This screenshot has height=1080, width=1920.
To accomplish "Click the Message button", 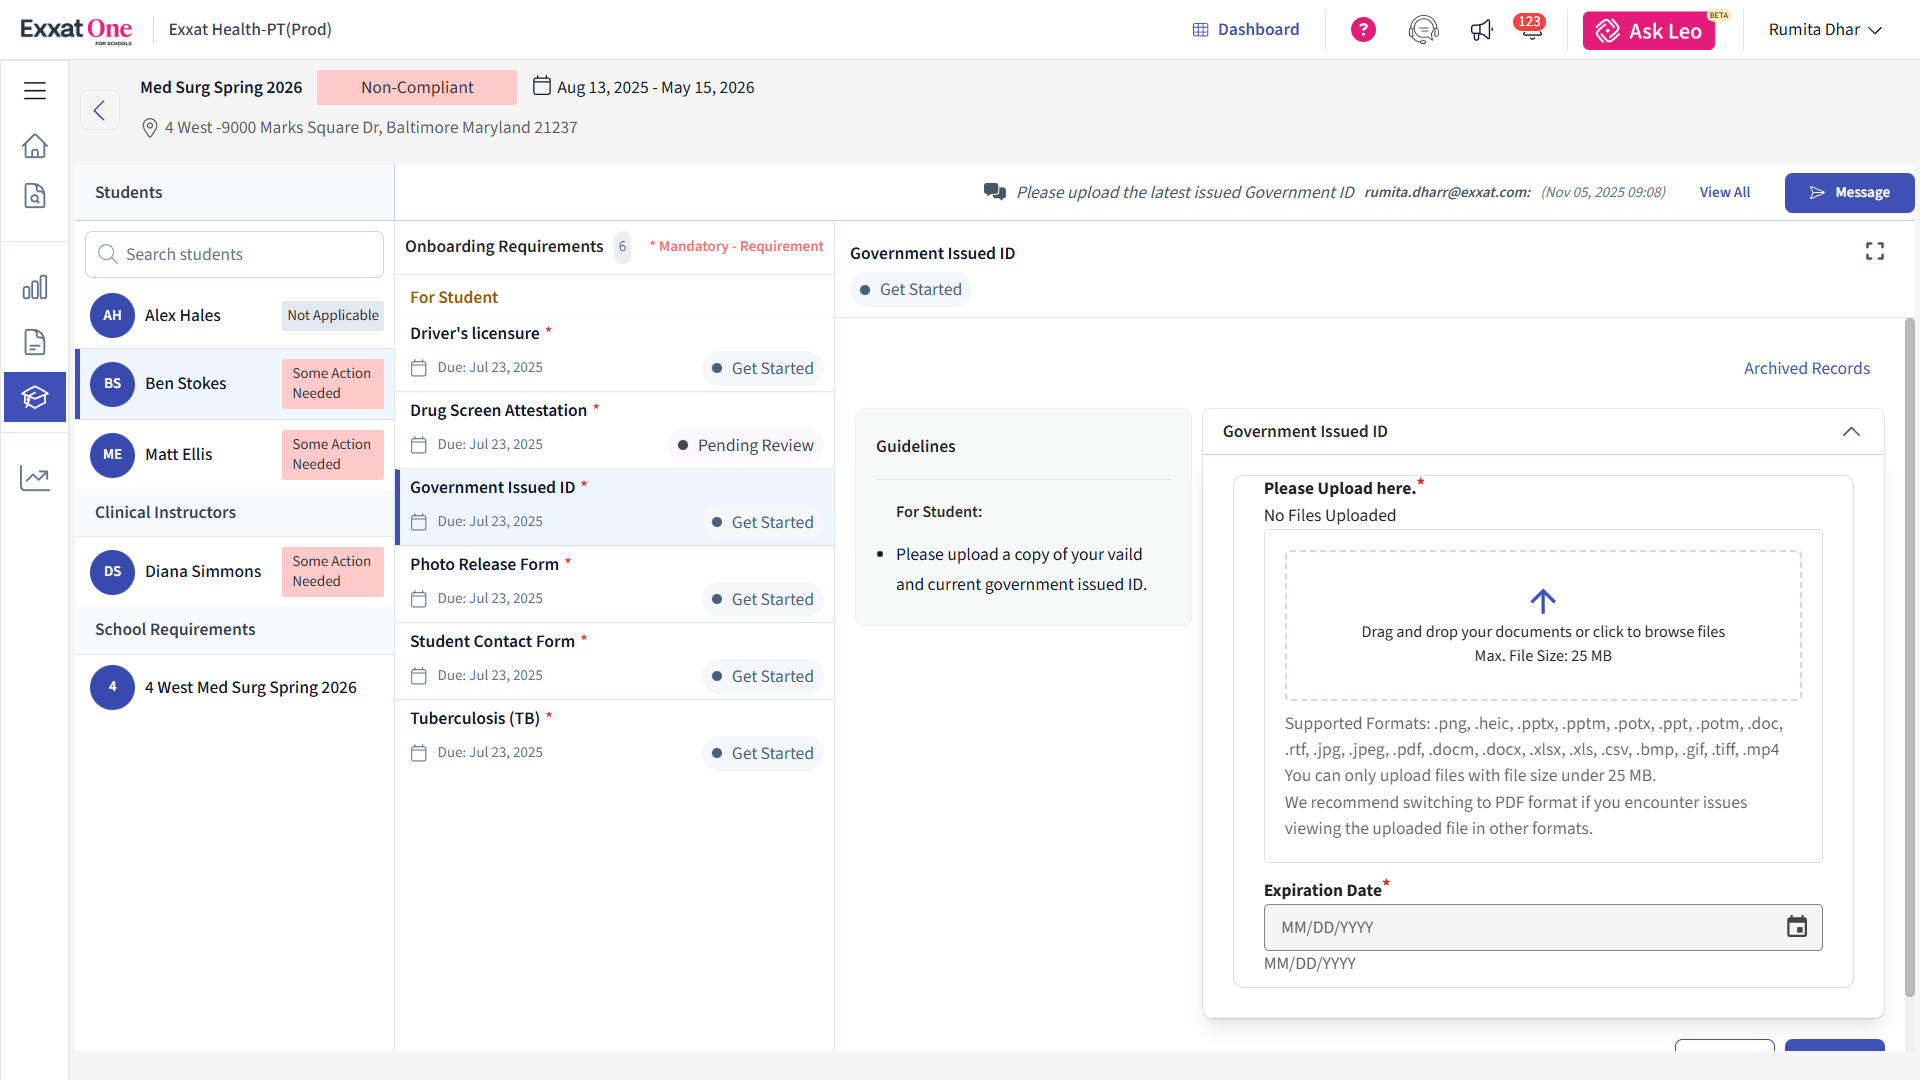I will (1849, 193).
